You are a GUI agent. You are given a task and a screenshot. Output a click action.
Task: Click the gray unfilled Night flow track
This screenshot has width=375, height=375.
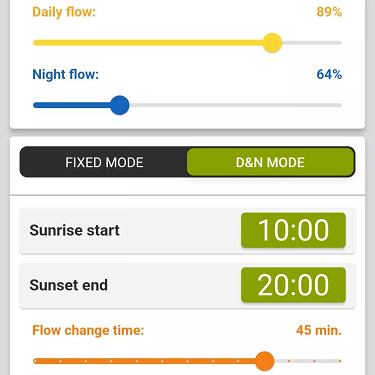[235, 105]
